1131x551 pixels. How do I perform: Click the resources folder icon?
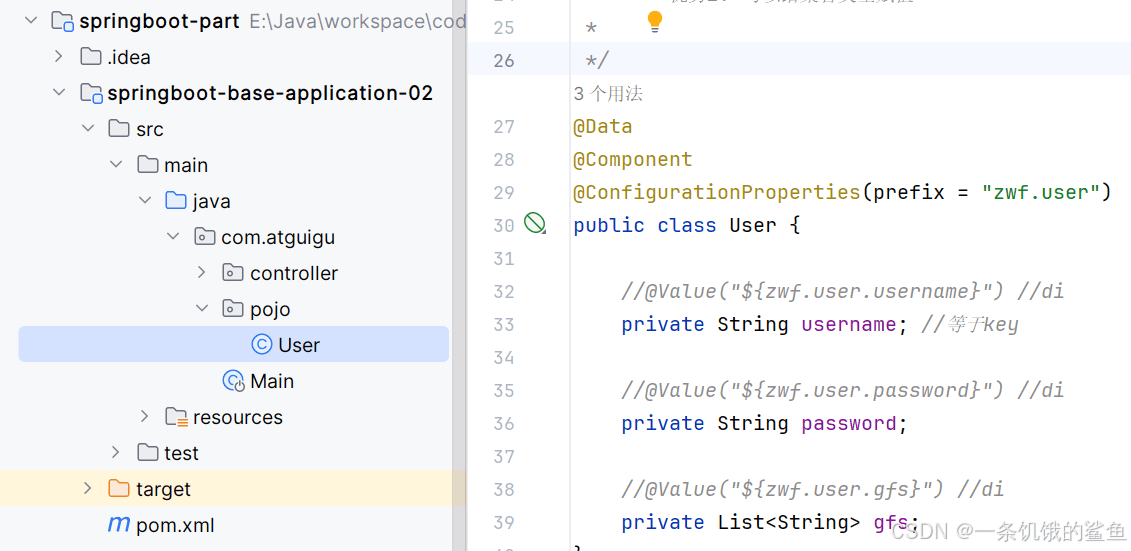click(175, 417)
